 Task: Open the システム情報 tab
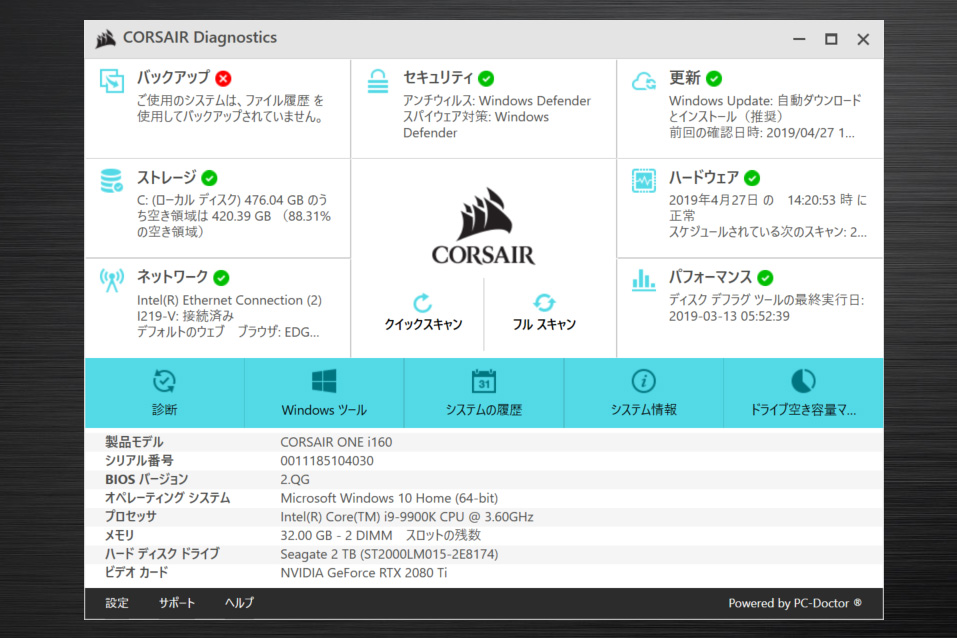tap(644, 393)
